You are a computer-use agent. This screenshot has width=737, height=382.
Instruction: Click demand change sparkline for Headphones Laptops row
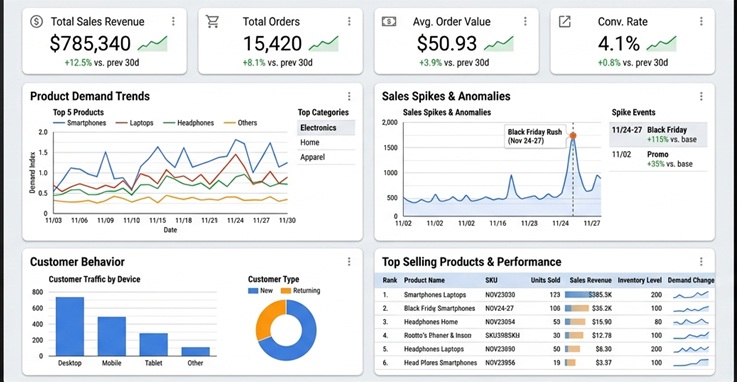click(x=691, y=349)
